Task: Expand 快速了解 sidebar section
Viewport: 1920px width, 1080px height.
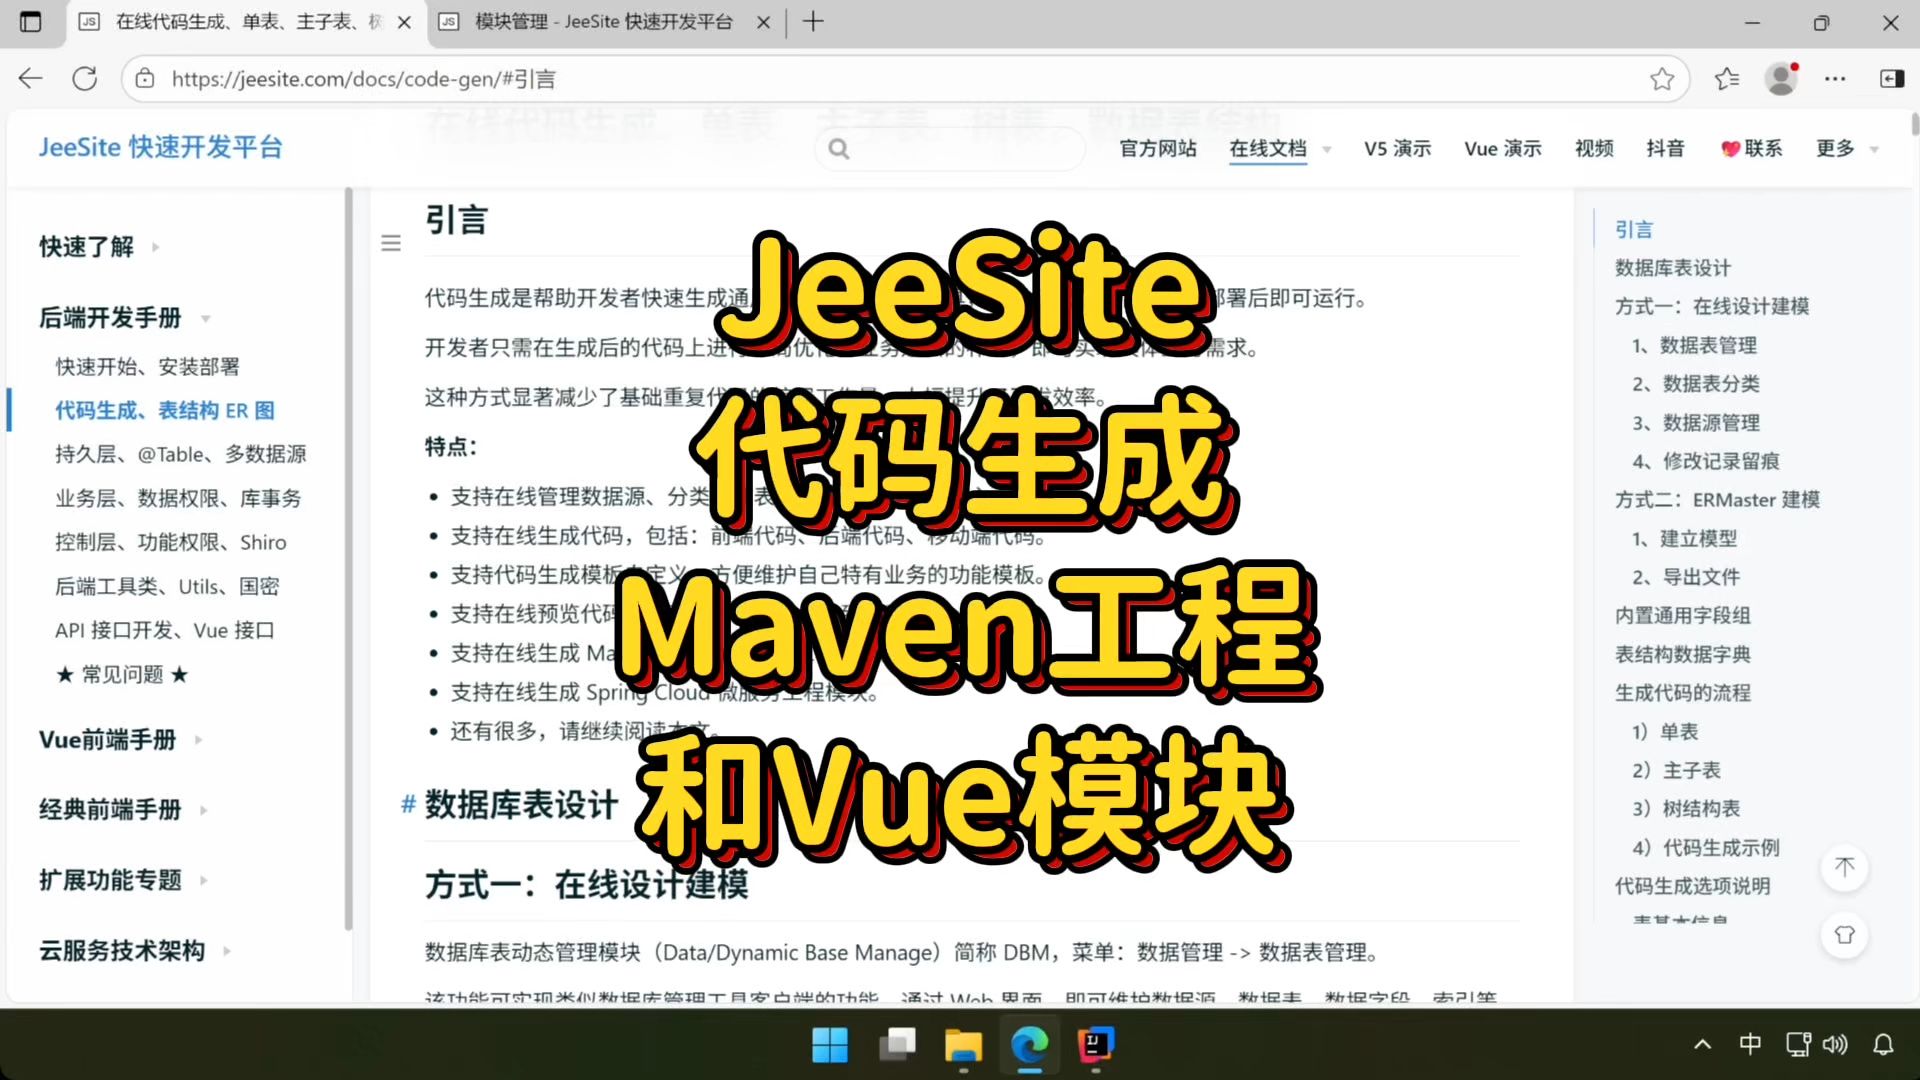Action: [x=99, y=247]
